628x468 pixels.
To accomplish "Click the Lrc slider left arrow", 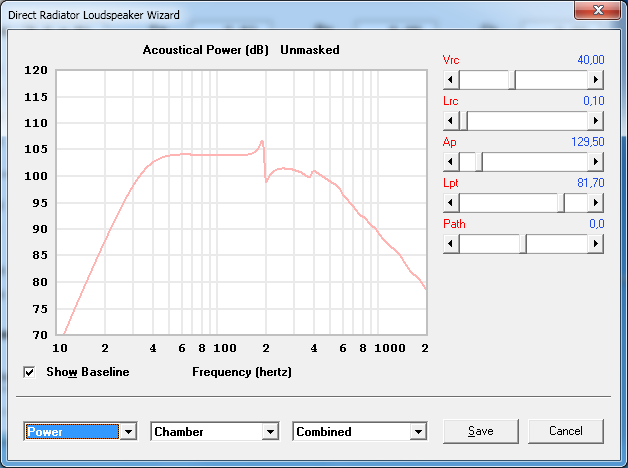I will pyautogui.click(x=451, y=121).
